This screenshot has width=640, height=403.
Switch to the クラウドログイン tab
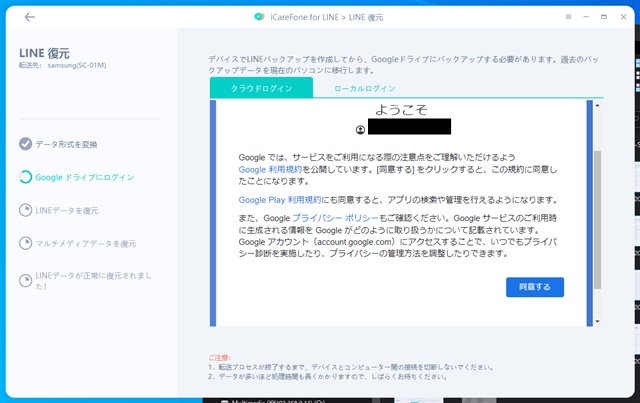click(261, 88)
